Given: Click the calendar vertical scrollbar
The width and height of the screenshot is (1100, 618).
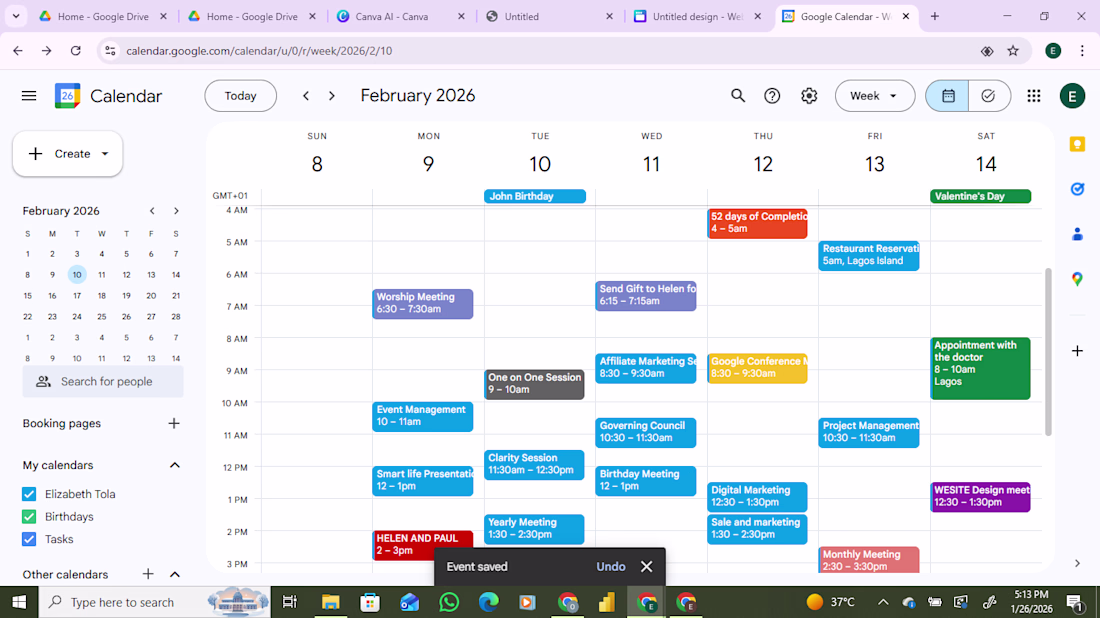Looking at the screenshot, I should click(x=1048, y=351).
